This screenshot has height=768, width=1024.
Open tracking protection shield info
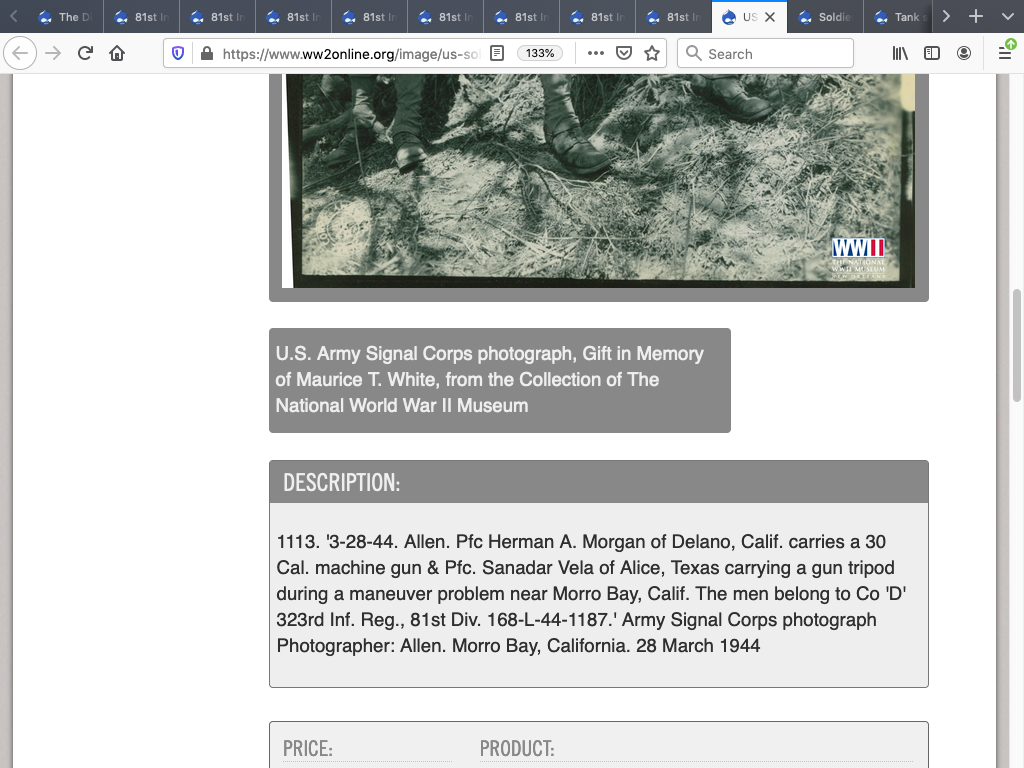(178, 53)
